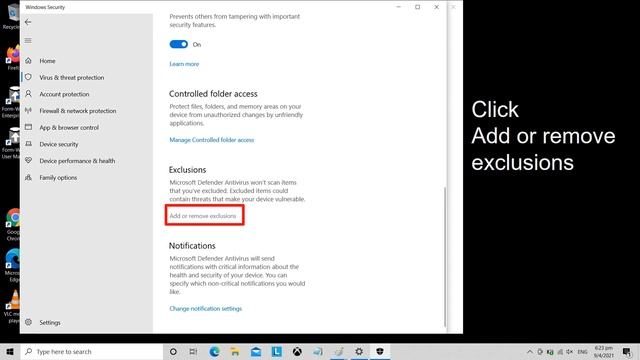Image resolution: width=640 pixels, height=360 pixels.
Task: Expand hidden system tray icons chevron
Action: point(530,351)
